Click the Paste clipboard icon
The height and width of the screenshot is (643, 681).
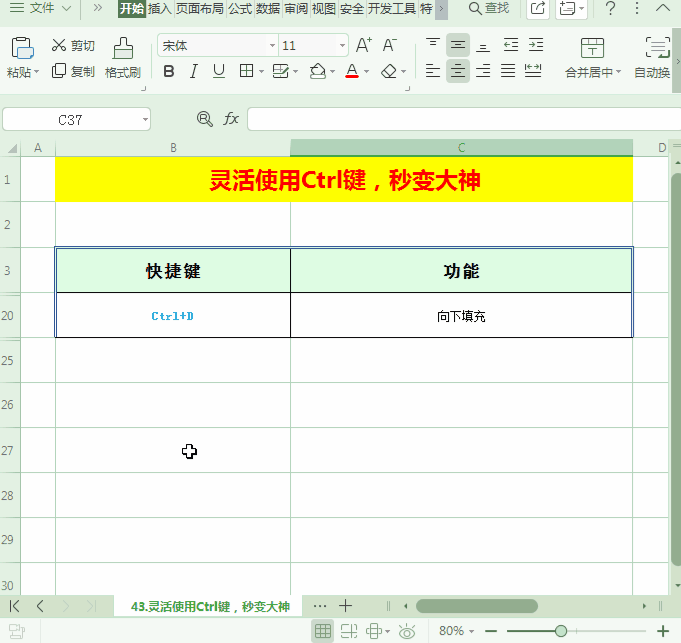coord(23,48)
